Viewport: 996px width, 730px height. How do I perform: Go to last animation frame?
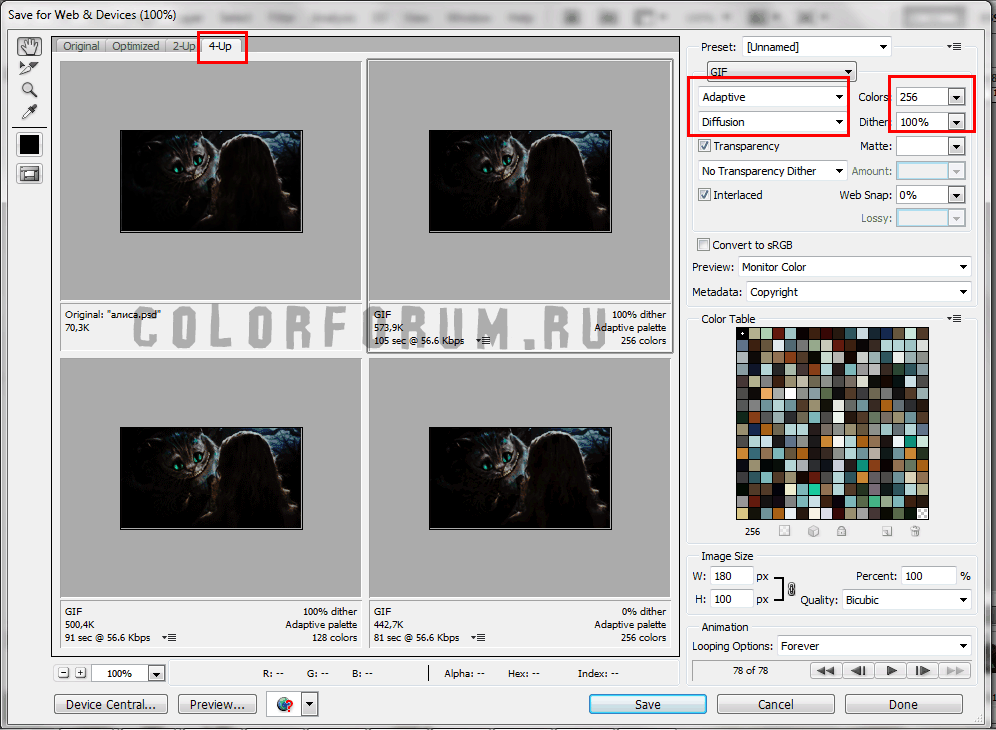(955, 670)
